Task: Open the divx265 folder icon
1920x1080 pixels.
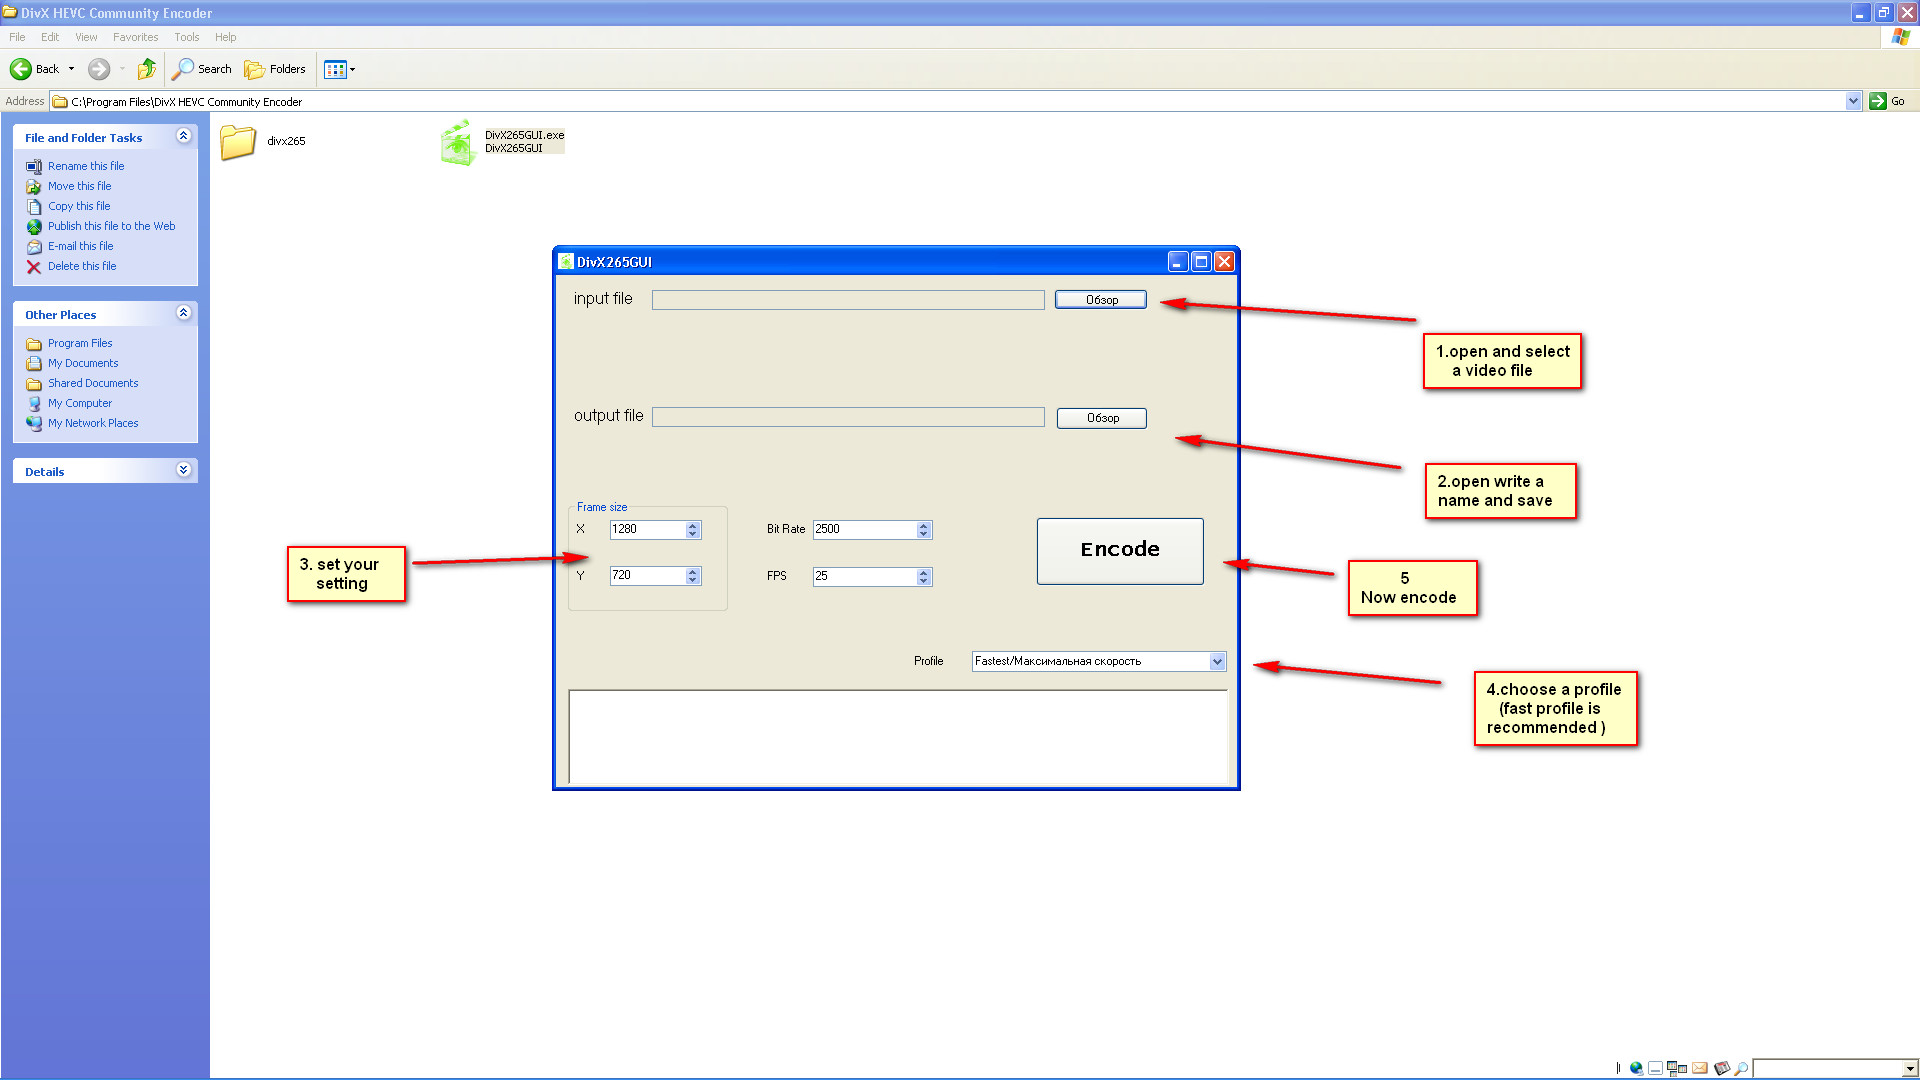Action: coord(238,142)
